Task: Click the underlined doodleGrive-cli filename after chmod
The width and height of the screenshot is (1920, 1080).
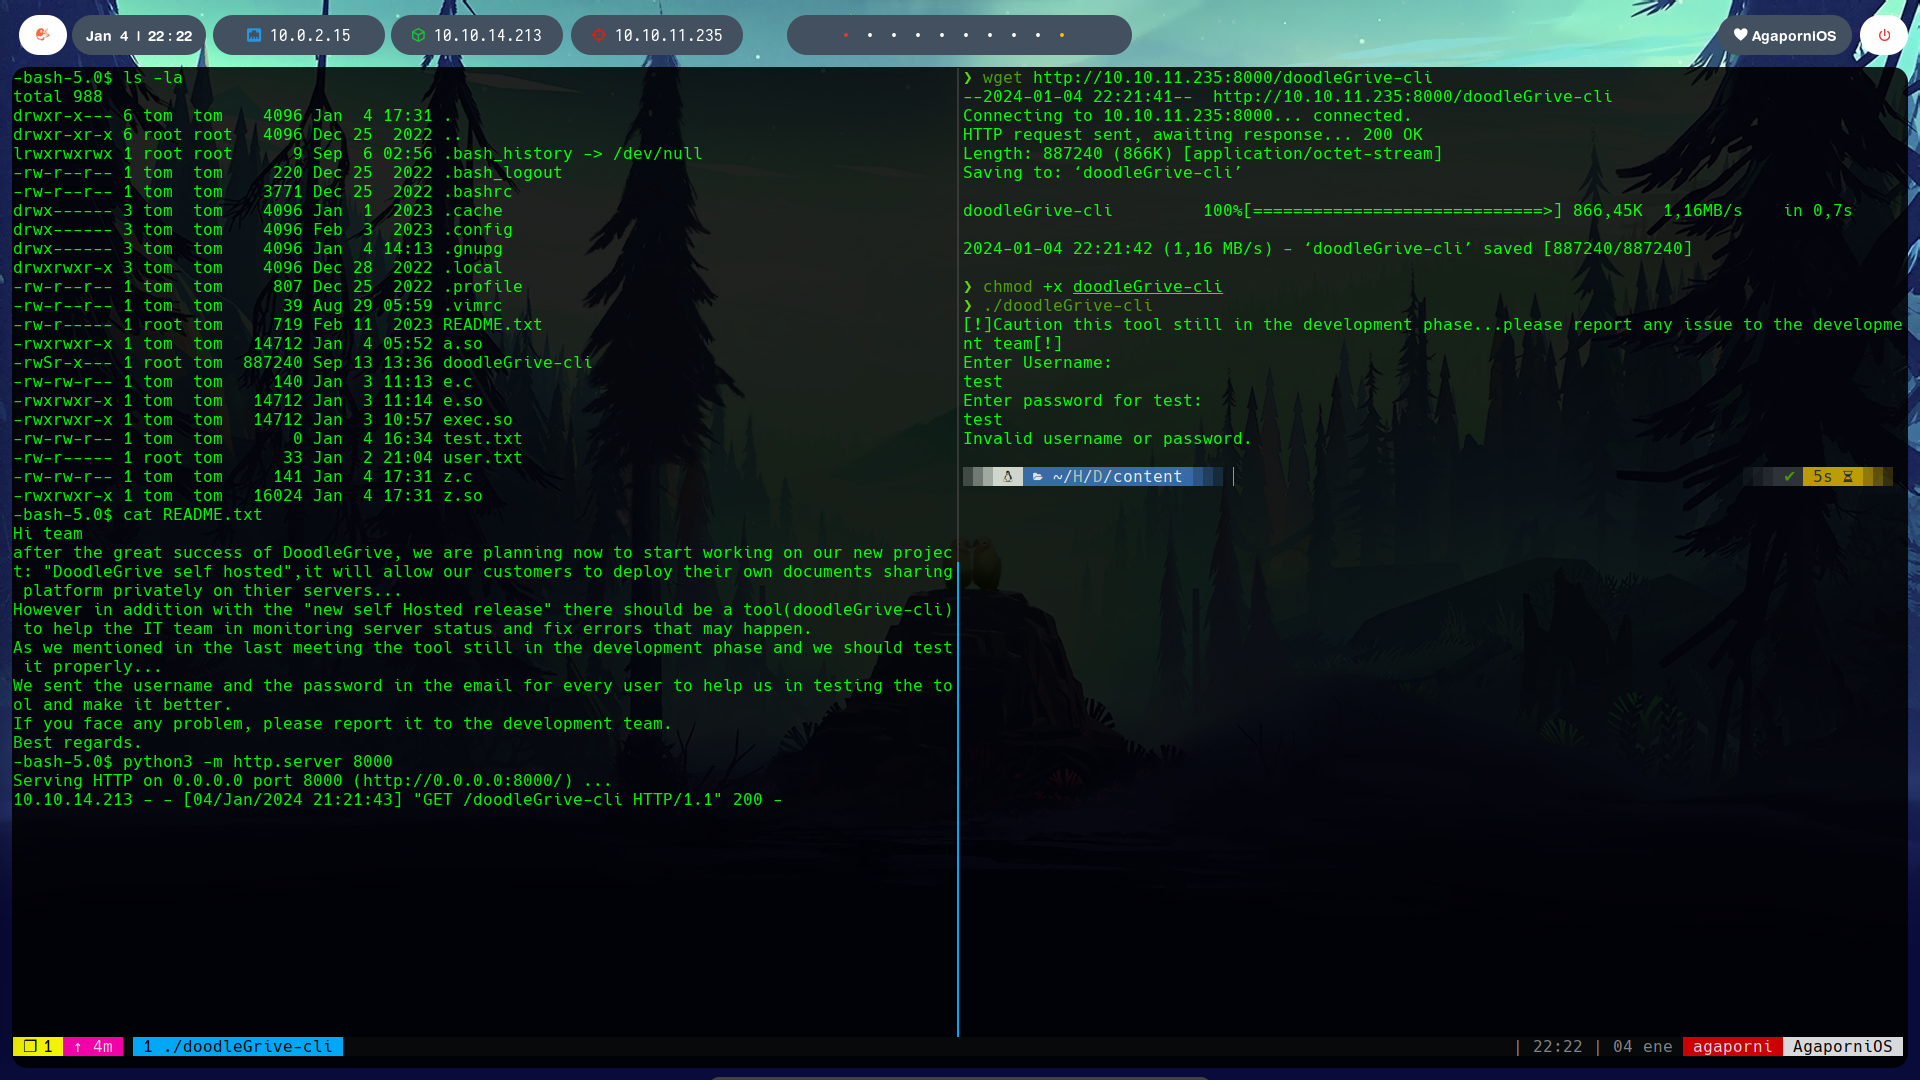Action: [1147, 287]
